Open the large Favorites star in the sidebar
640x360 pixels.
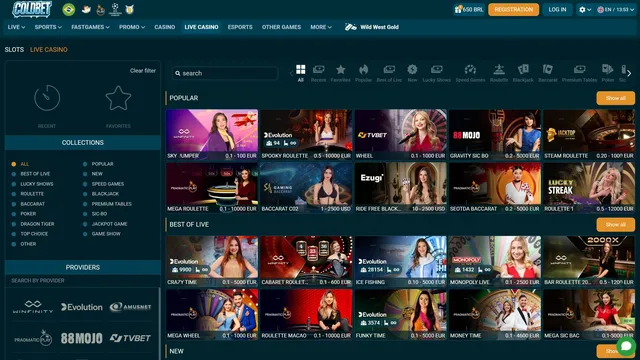click(118, 98)
